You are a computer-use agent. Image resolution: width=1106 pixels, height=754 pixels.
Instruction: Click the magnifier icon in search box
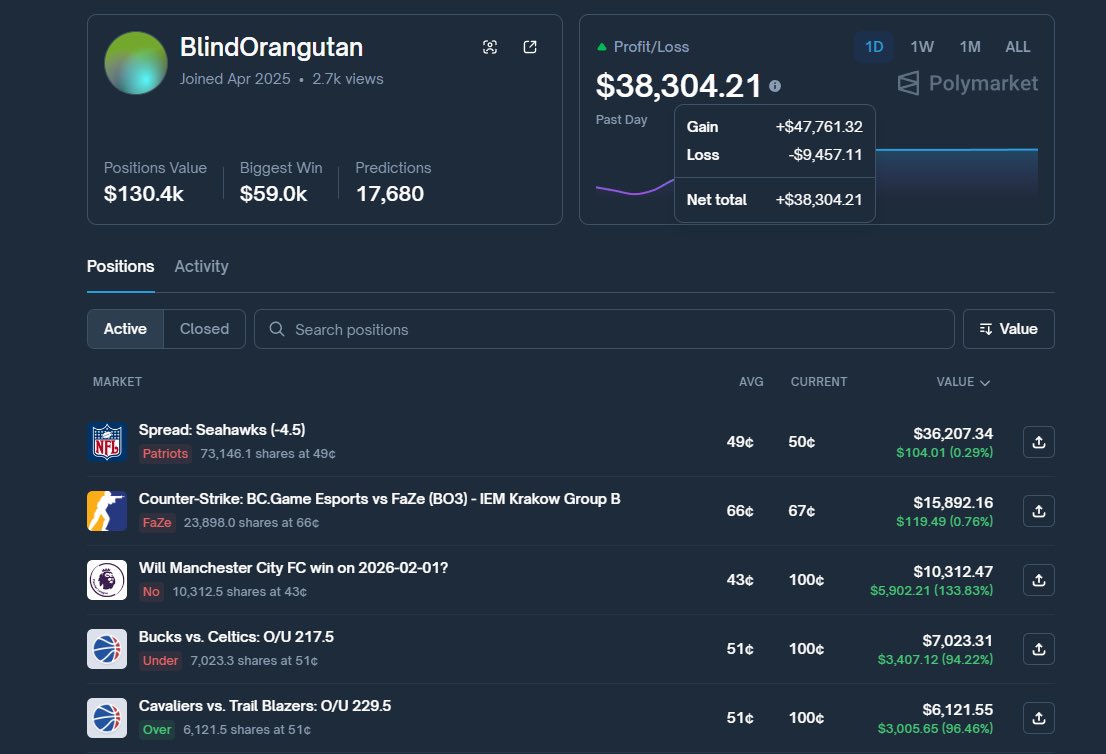pos(276,329)
